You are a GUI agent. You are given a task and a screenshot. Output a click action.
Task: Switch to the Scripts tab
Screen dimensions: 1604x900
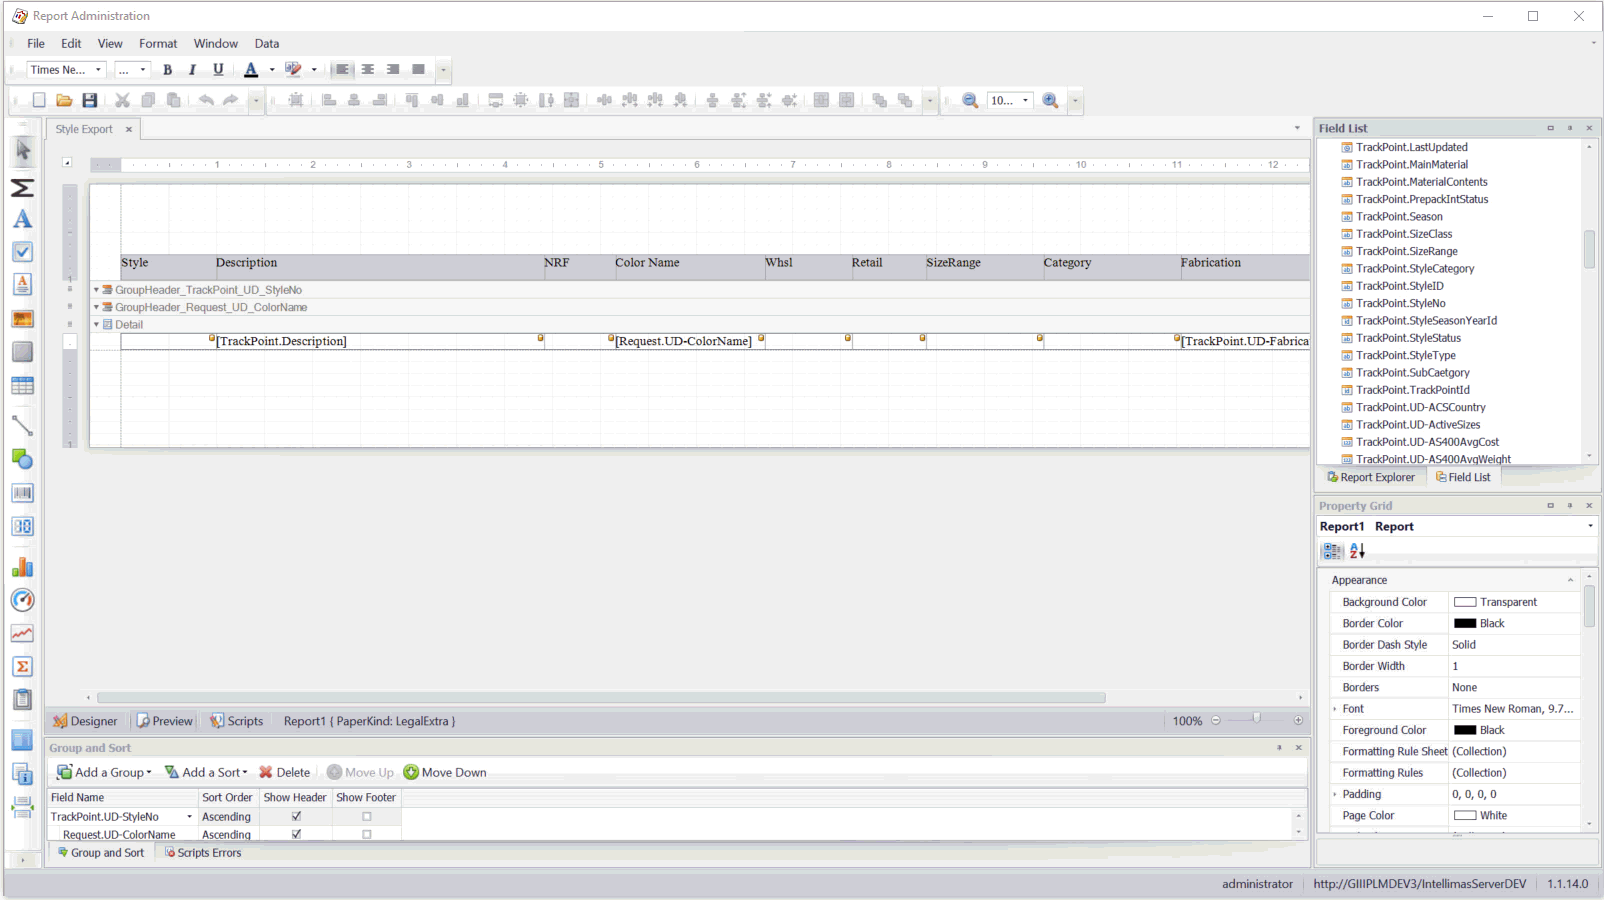tap(237, 721)
